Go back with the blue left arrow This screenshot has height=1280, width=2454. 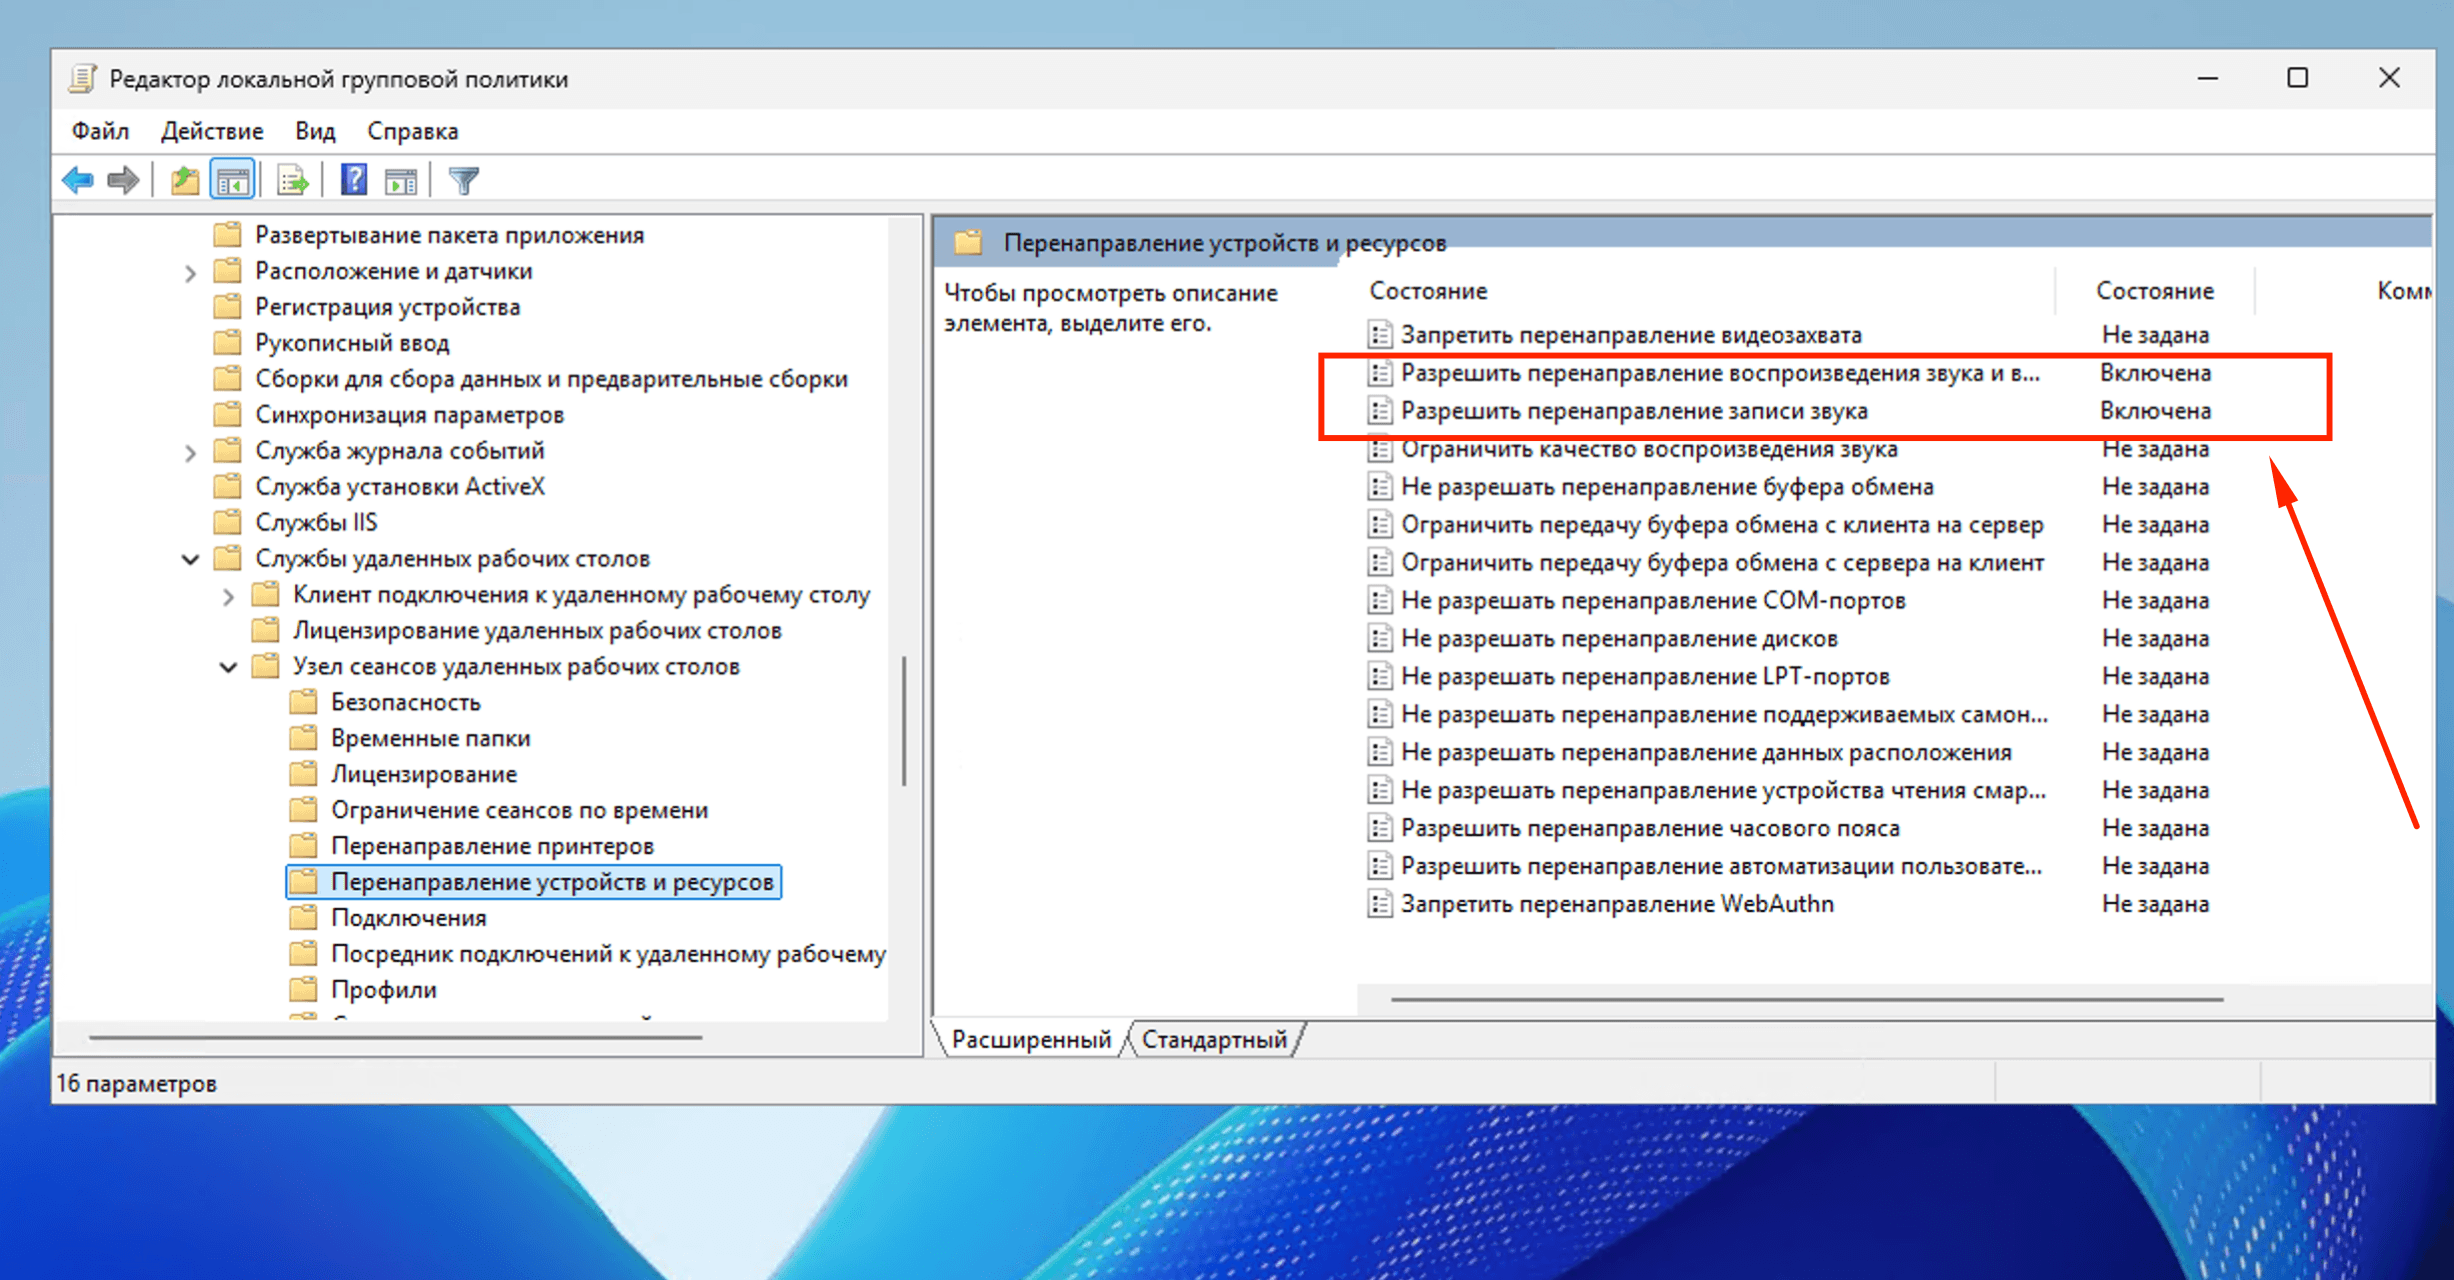pyautogui.click(x=78, y=181)
